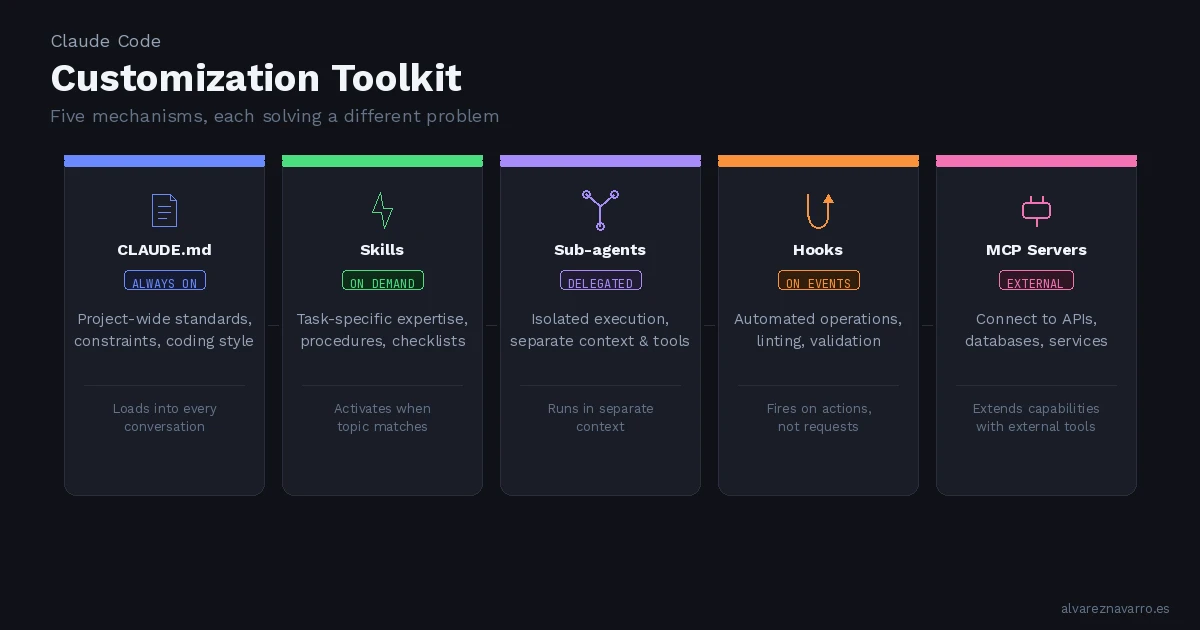
Task: Select the ALWAYS ON badge
Action: tap(165, 281)
